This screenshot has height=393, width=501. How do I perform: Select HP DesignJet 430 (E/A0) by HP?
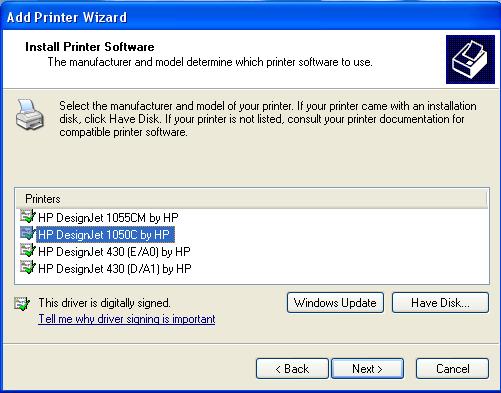[114, 252]
